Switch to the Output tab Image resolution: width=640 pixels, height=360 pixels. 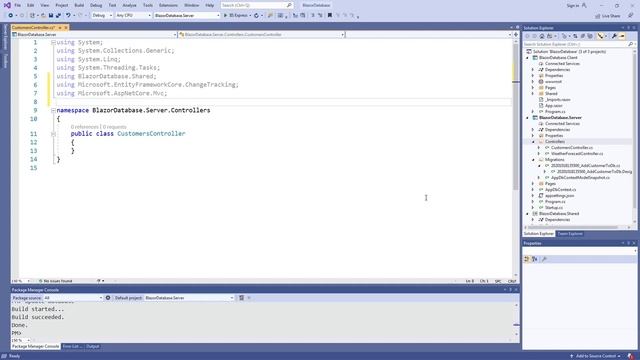(x=93, y=347)
